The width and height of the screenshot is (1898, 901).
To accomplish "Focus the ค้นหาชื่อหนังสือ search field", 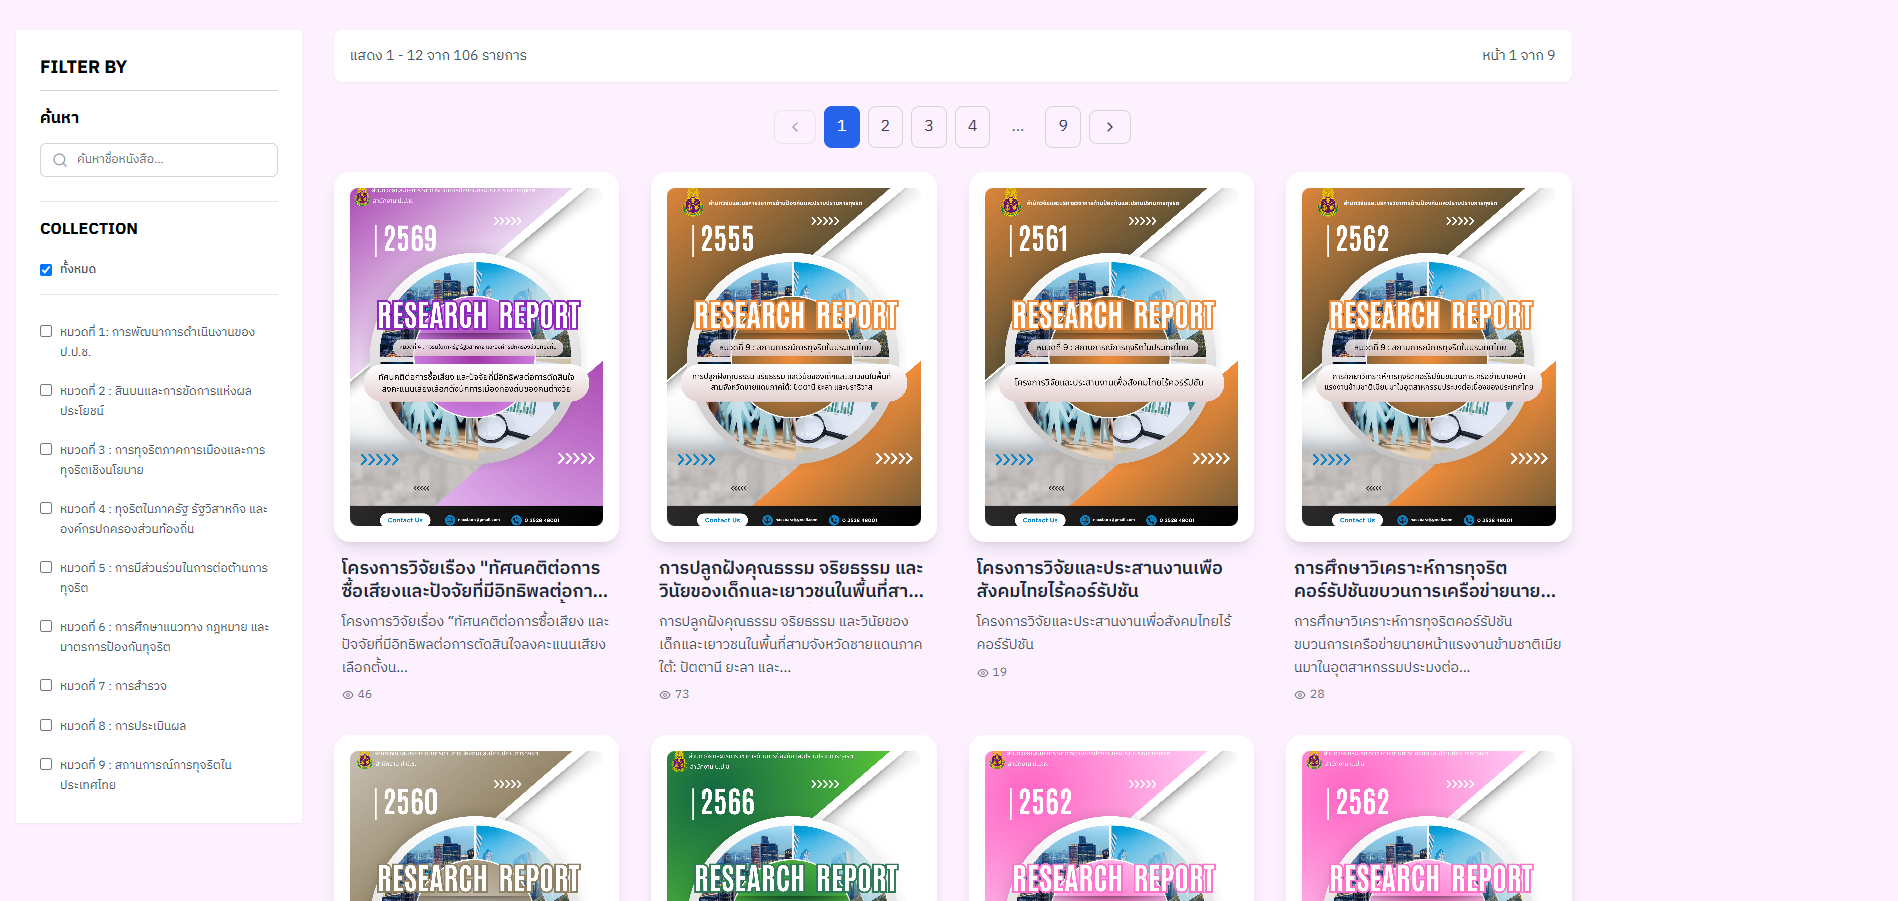I will (159, 160).
